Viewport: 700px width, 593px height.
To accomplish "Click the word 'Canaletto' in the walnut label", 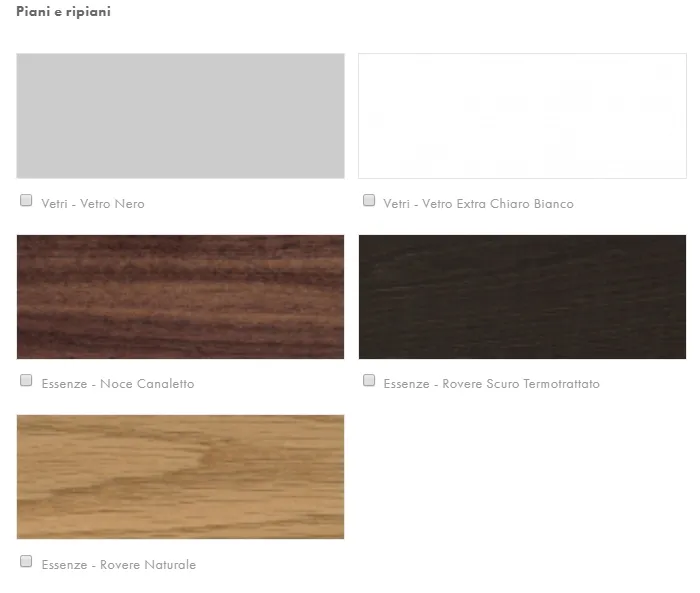I will click(x=165, y=384).
